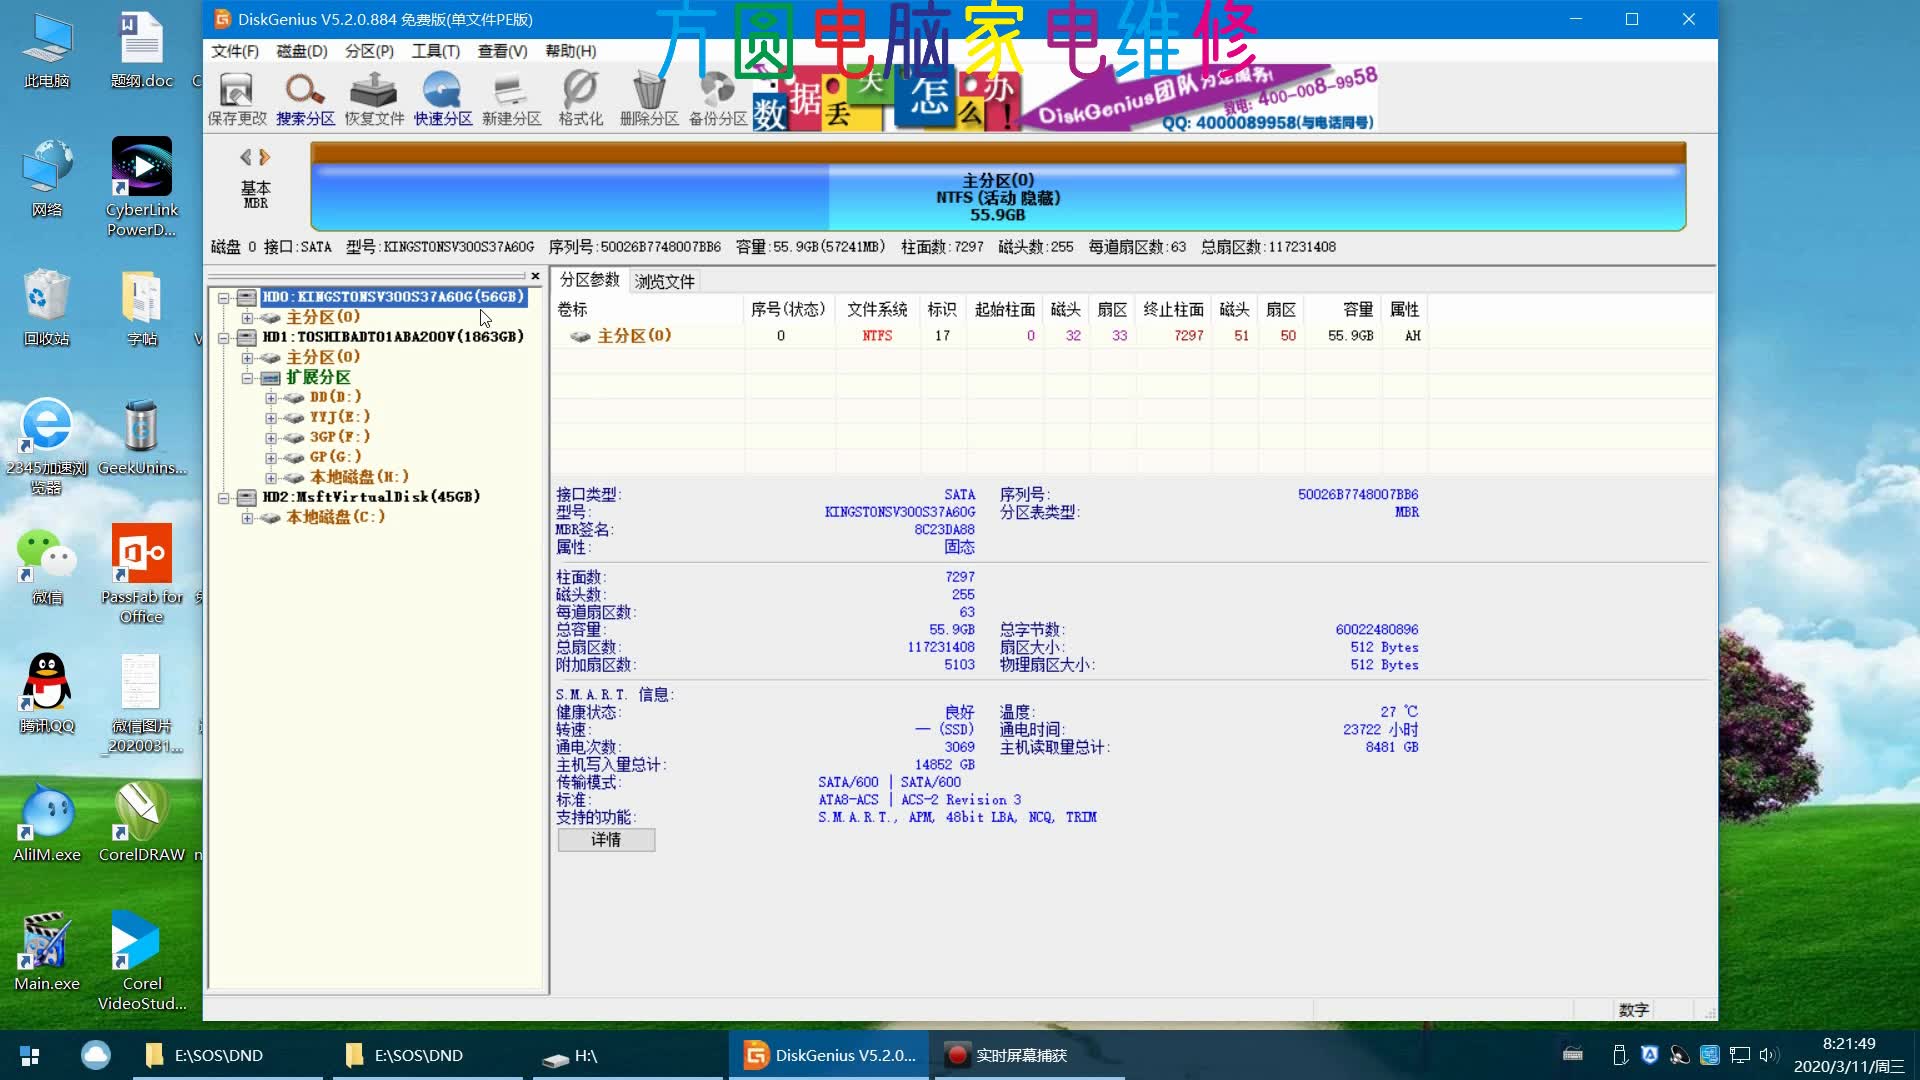Screen dimensions: 1920x1080
Task: Collapse the HD1 TOSHIBA disk node
Action: click(x=224, y=338)
